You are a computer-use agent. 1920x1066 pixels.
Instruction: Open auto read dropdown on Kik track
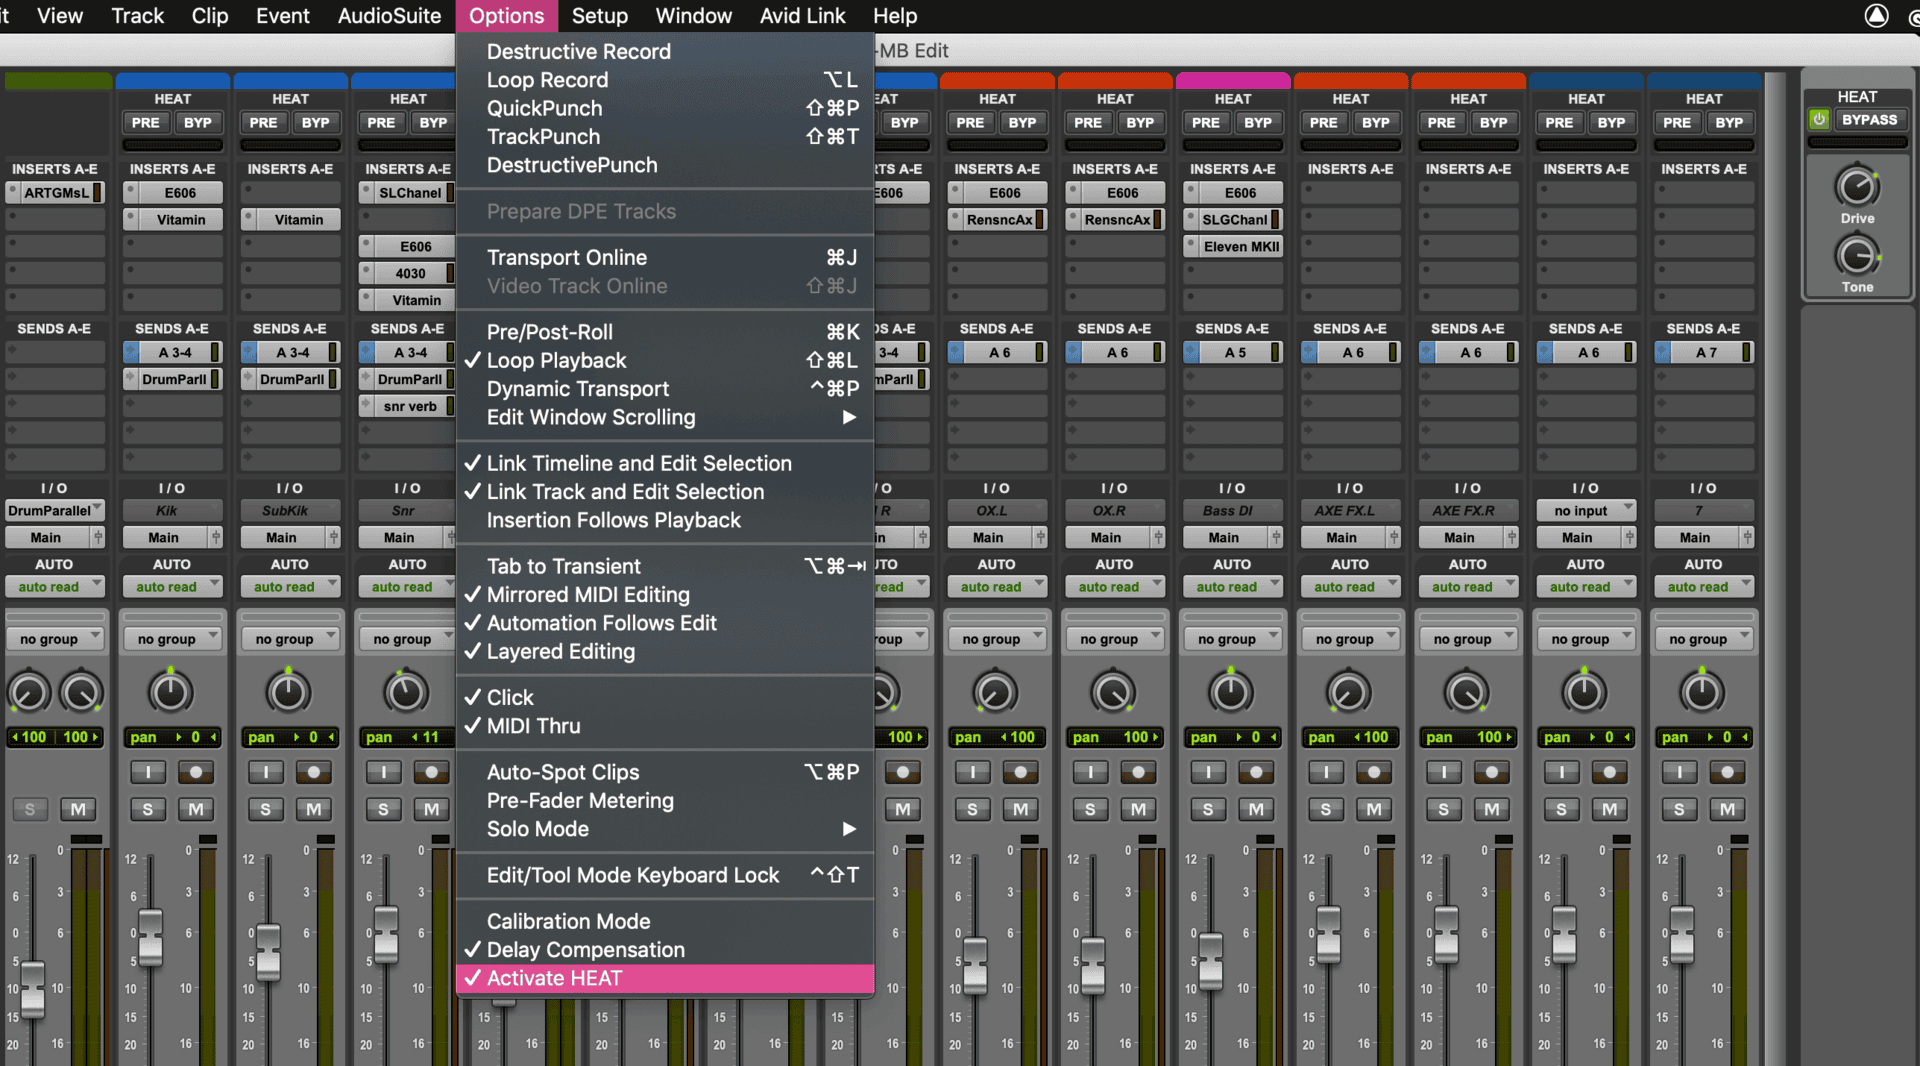172,587
